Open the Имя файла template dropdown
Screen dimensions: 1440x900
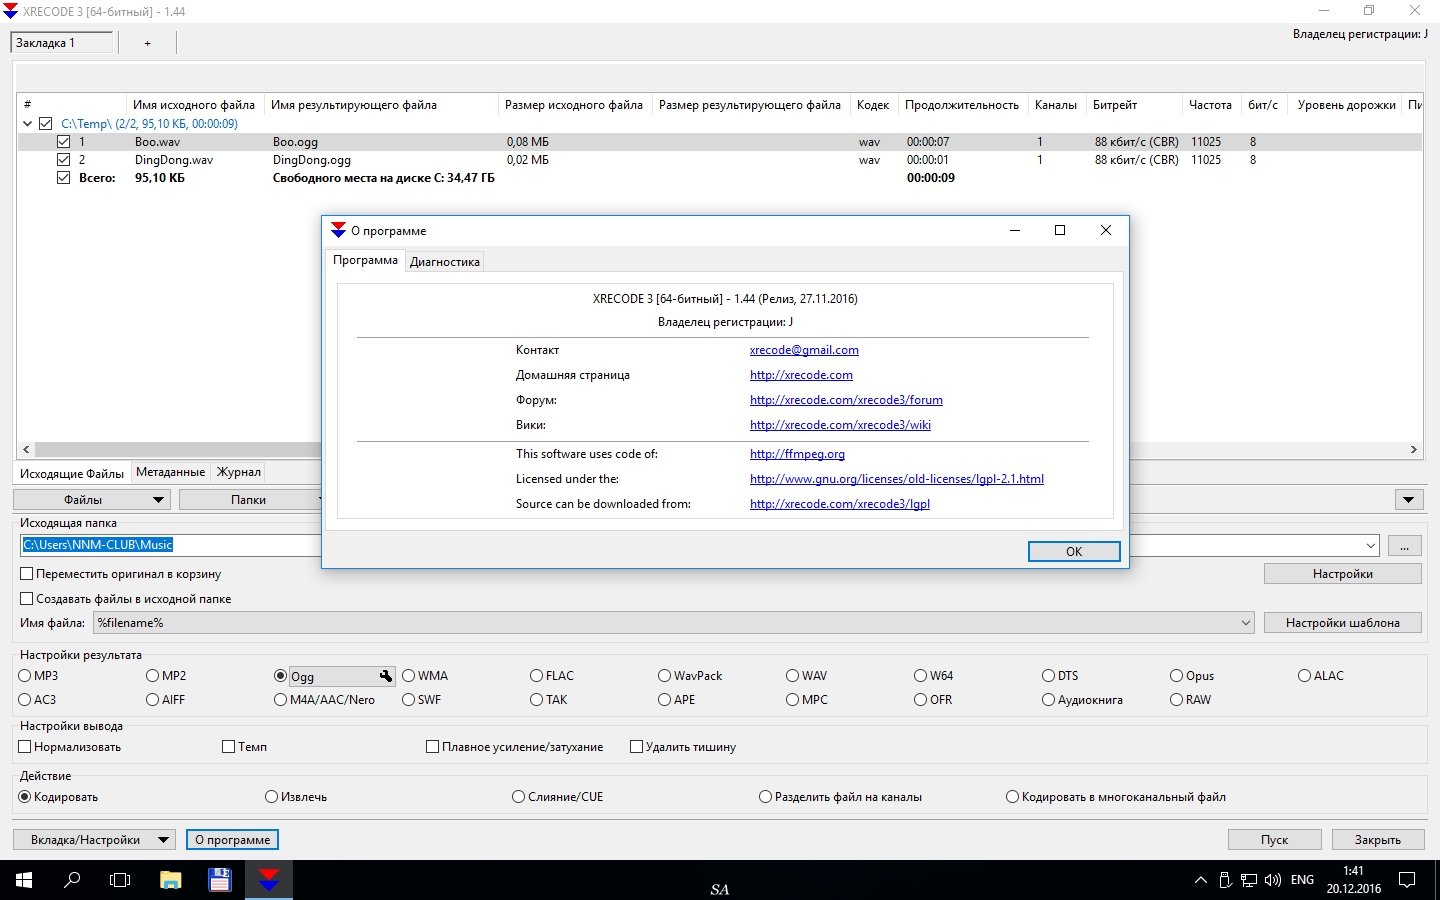point(1246,623)
